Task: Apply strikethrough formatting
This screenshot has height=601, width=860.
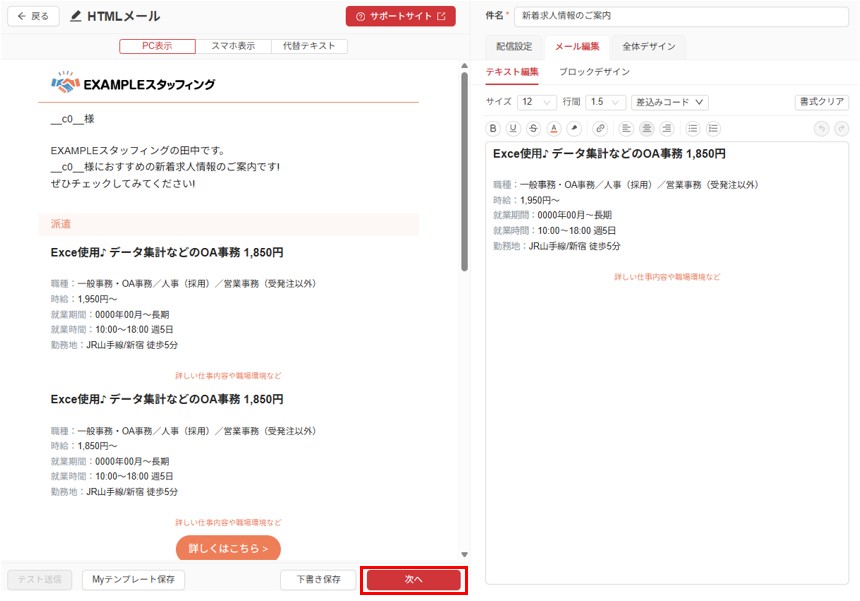Action: (x=533, y=128)
